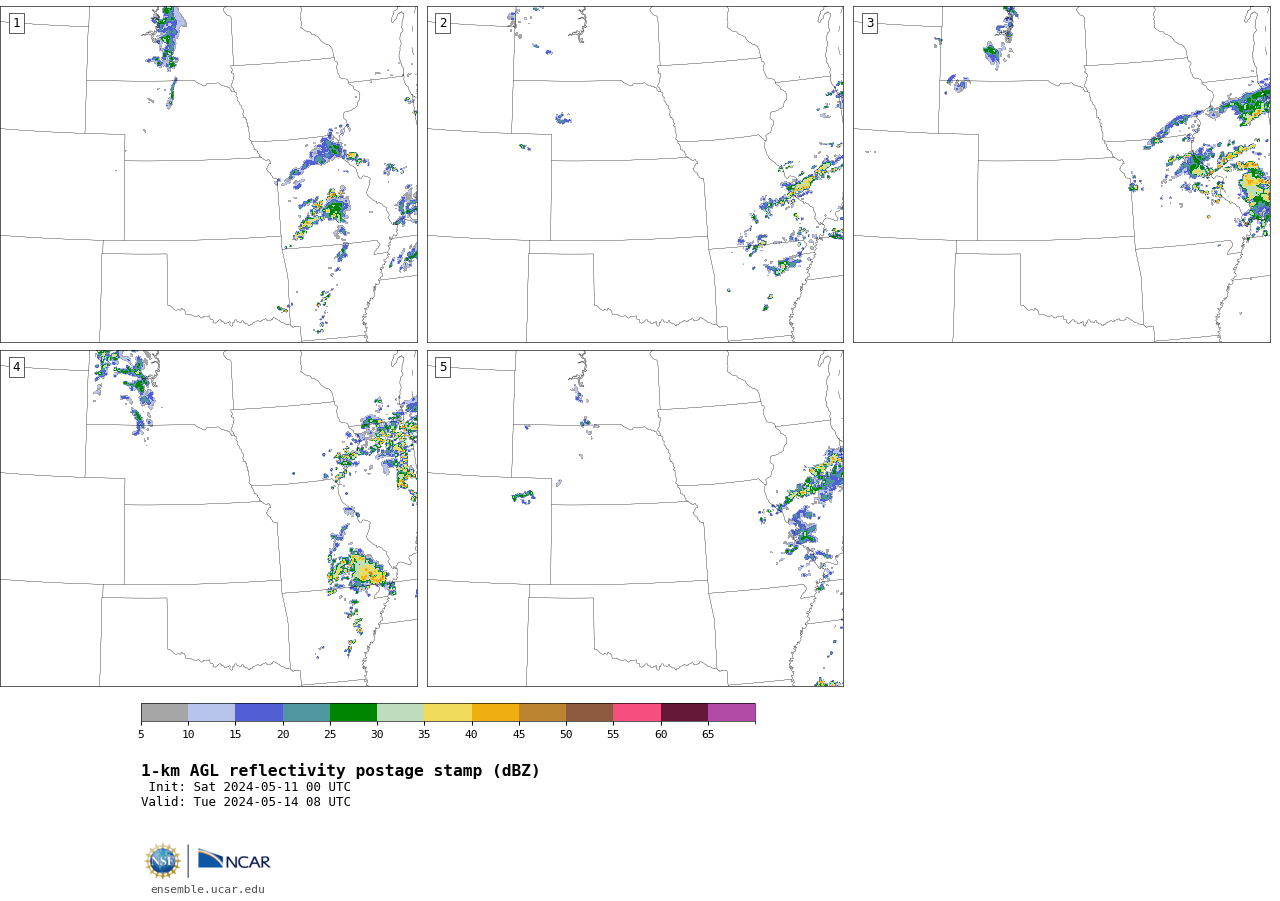
Task: Click the NCAR logo
Action: pos(234,860)
